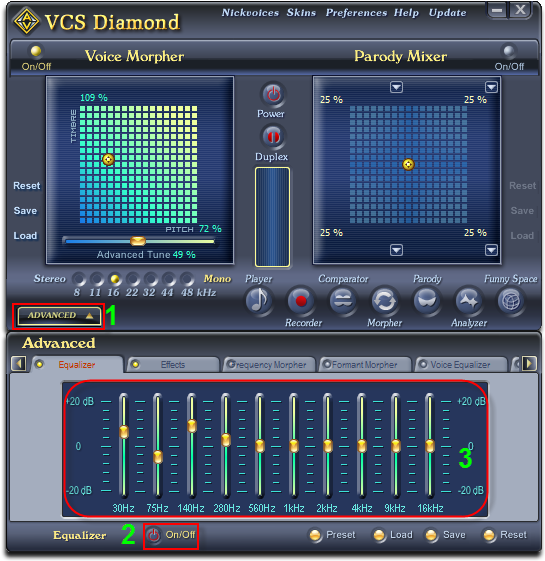Switch to the Voice Equalizer tab
Image resolution: width=545 pixels, height=561 pixels.
460,365
